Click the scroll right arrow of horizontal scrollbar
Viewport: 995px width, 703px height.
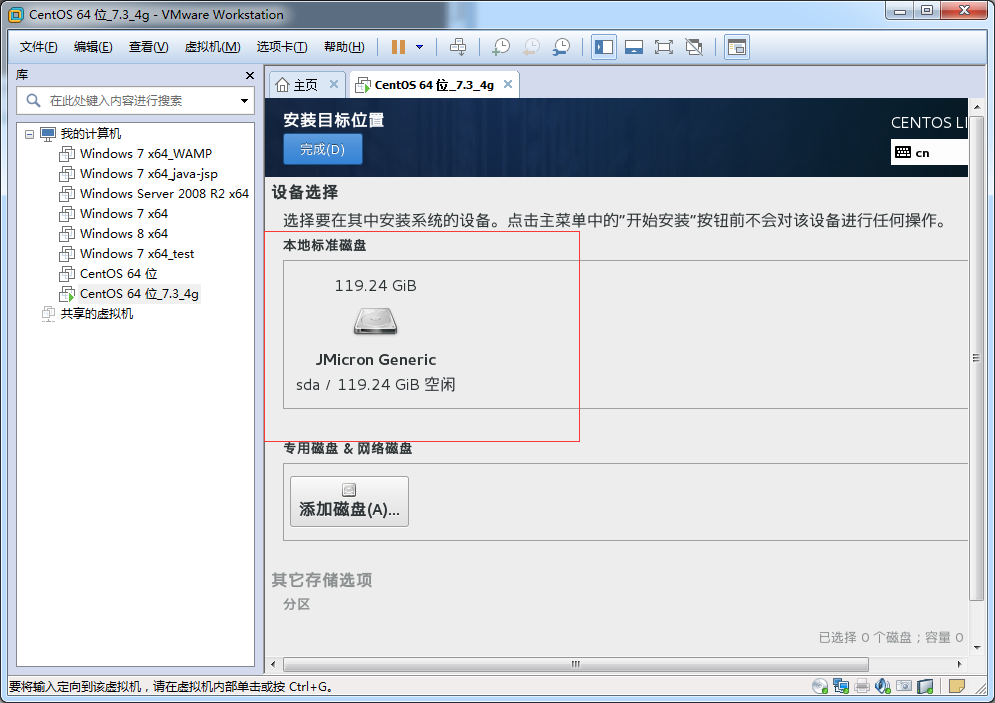click(x=959, y=664)
